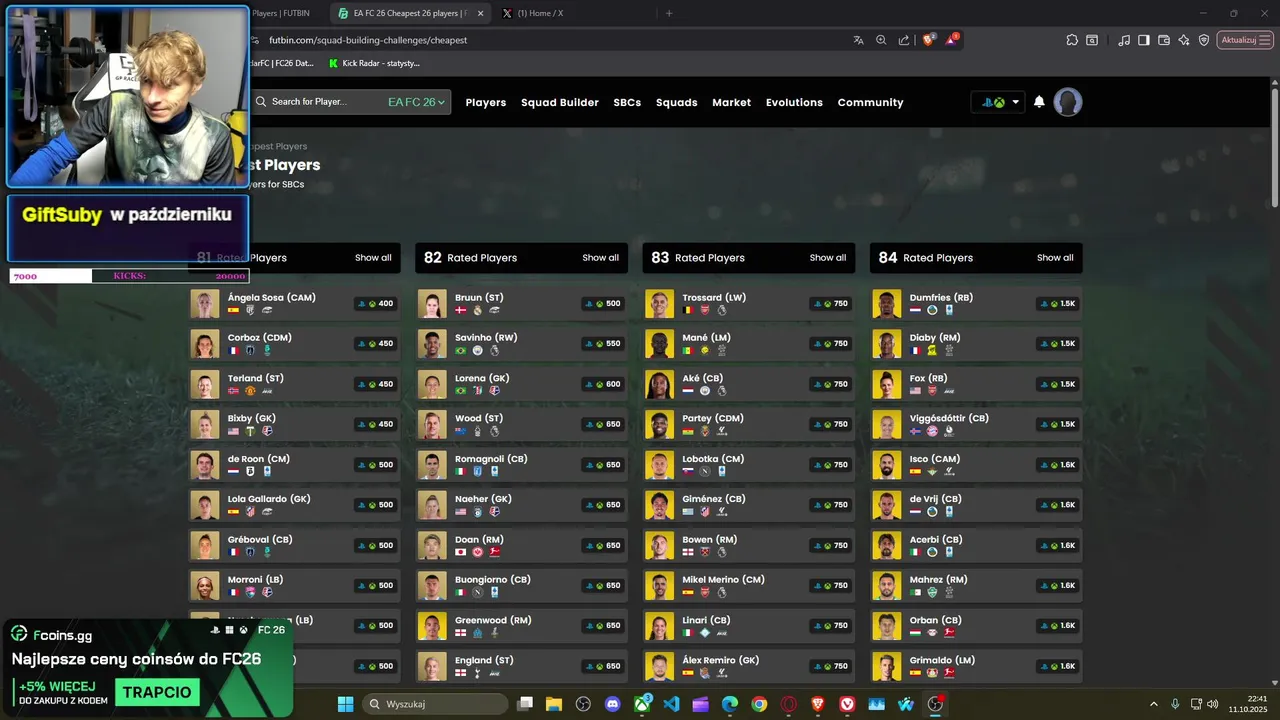
Task: Open the Aktualizuj browser menu button
Action: click(x=1243, y=40)
